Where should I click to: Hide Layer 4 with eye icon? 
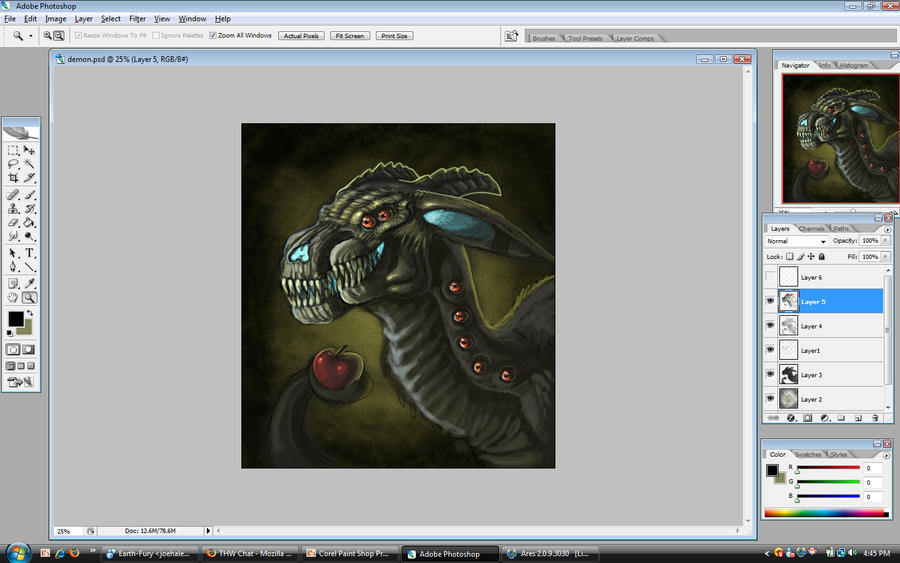click(x=770, y=325)
